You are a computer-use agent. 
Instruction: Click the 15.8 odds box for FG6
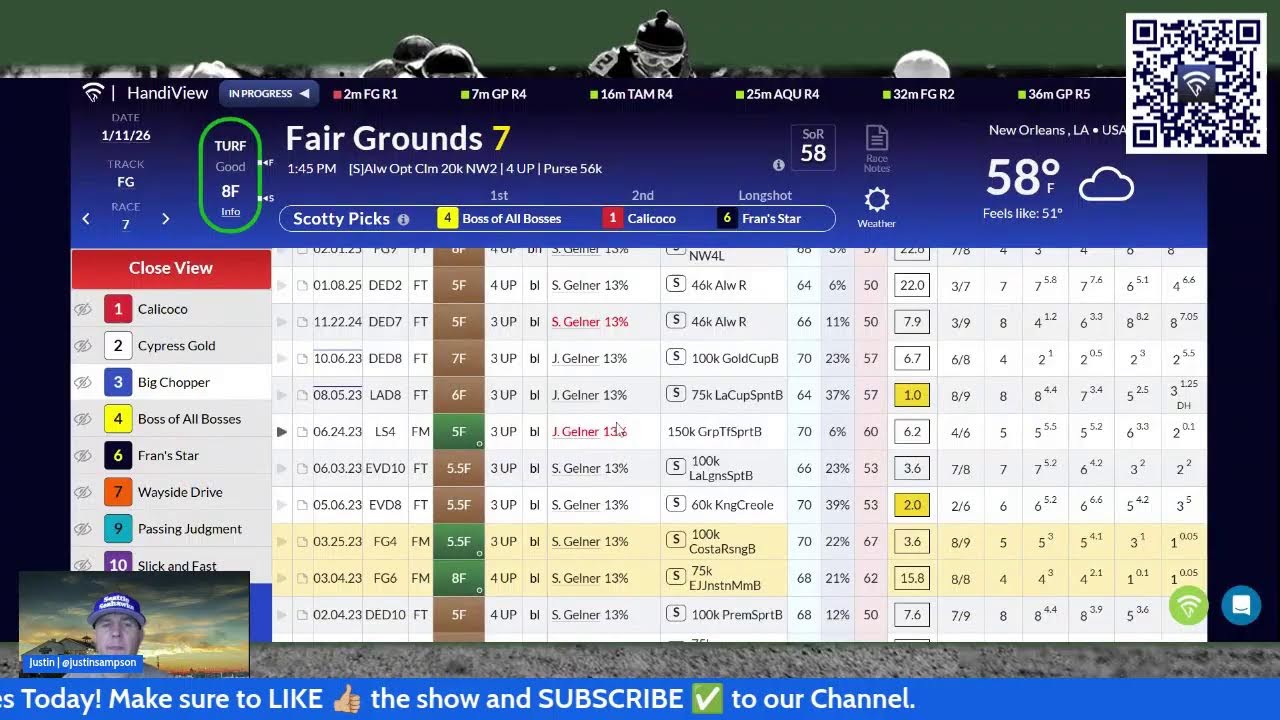(912, 578)
